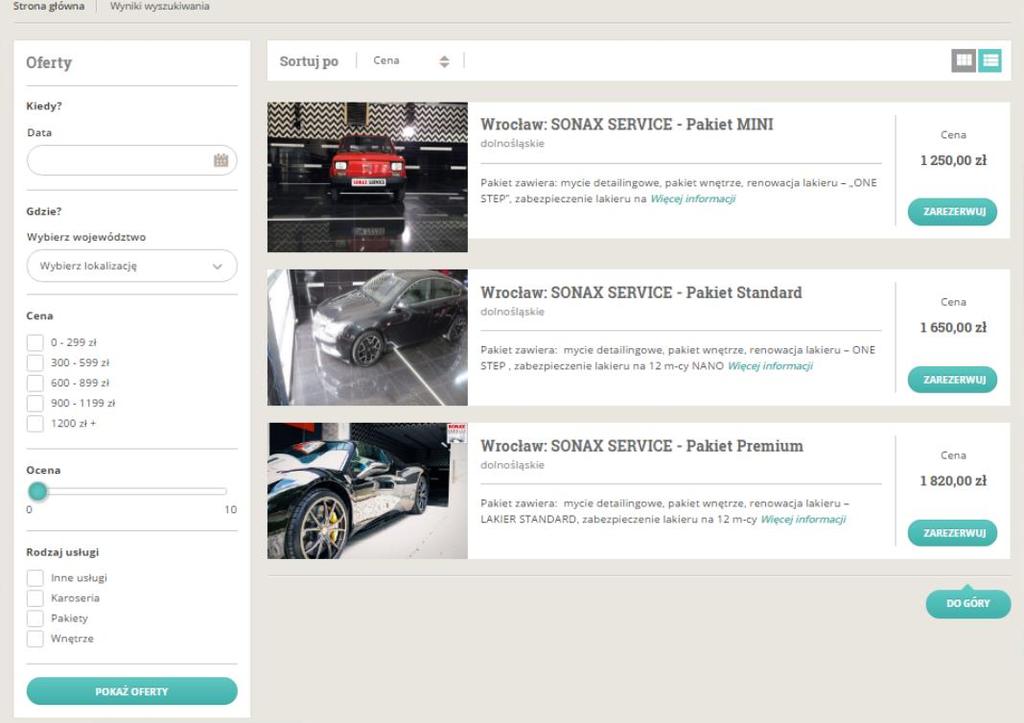Open the black sedan Pakiet Standard thumbnail
Screen dimensions: 1024x723
[367, 338]
